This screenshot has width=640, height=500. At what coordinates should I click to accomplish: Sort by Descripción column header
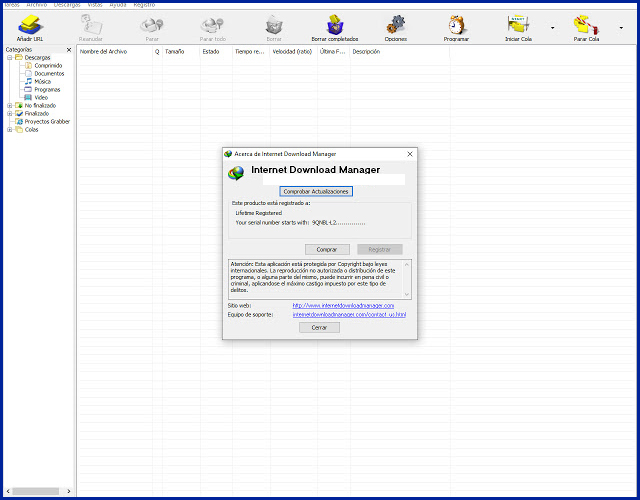point(400,52)
